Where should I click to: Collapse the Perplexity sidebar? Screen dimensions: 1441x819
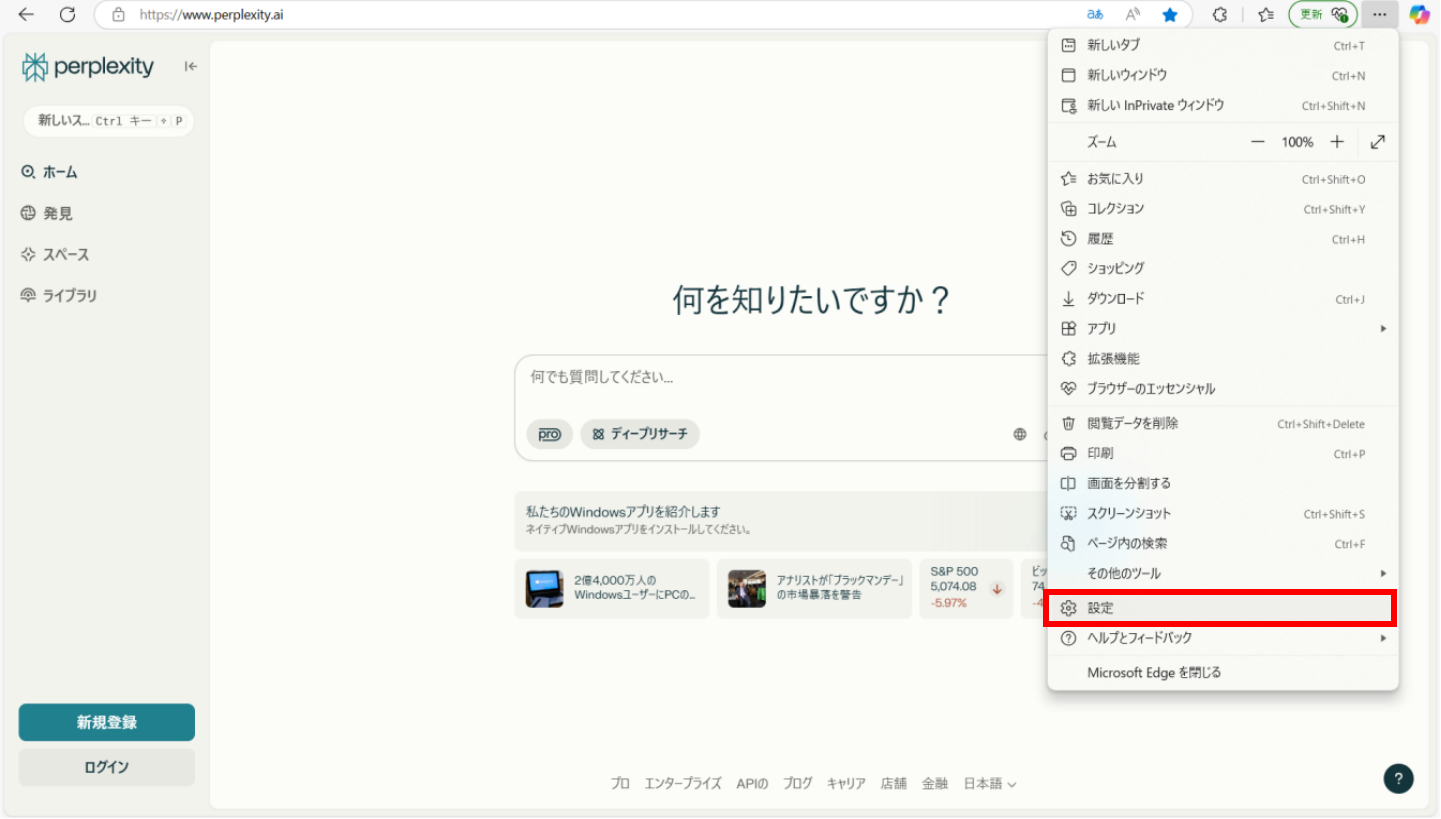(190, 67)
